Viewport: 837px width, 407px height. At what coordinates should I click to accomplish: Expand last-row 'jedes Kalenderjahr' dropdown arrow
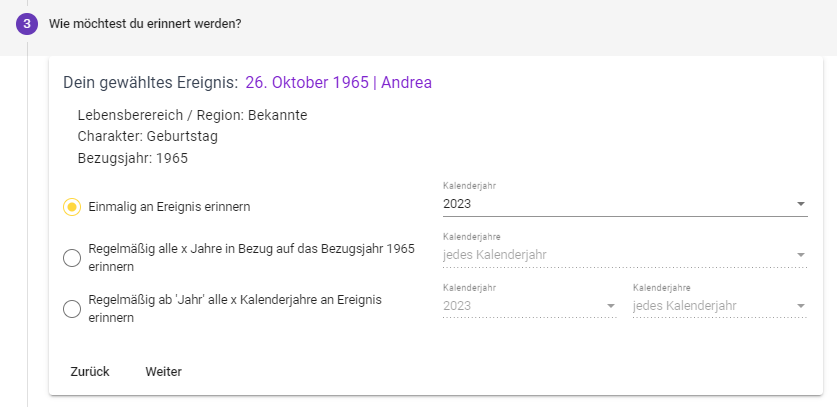tap(800, 306)
